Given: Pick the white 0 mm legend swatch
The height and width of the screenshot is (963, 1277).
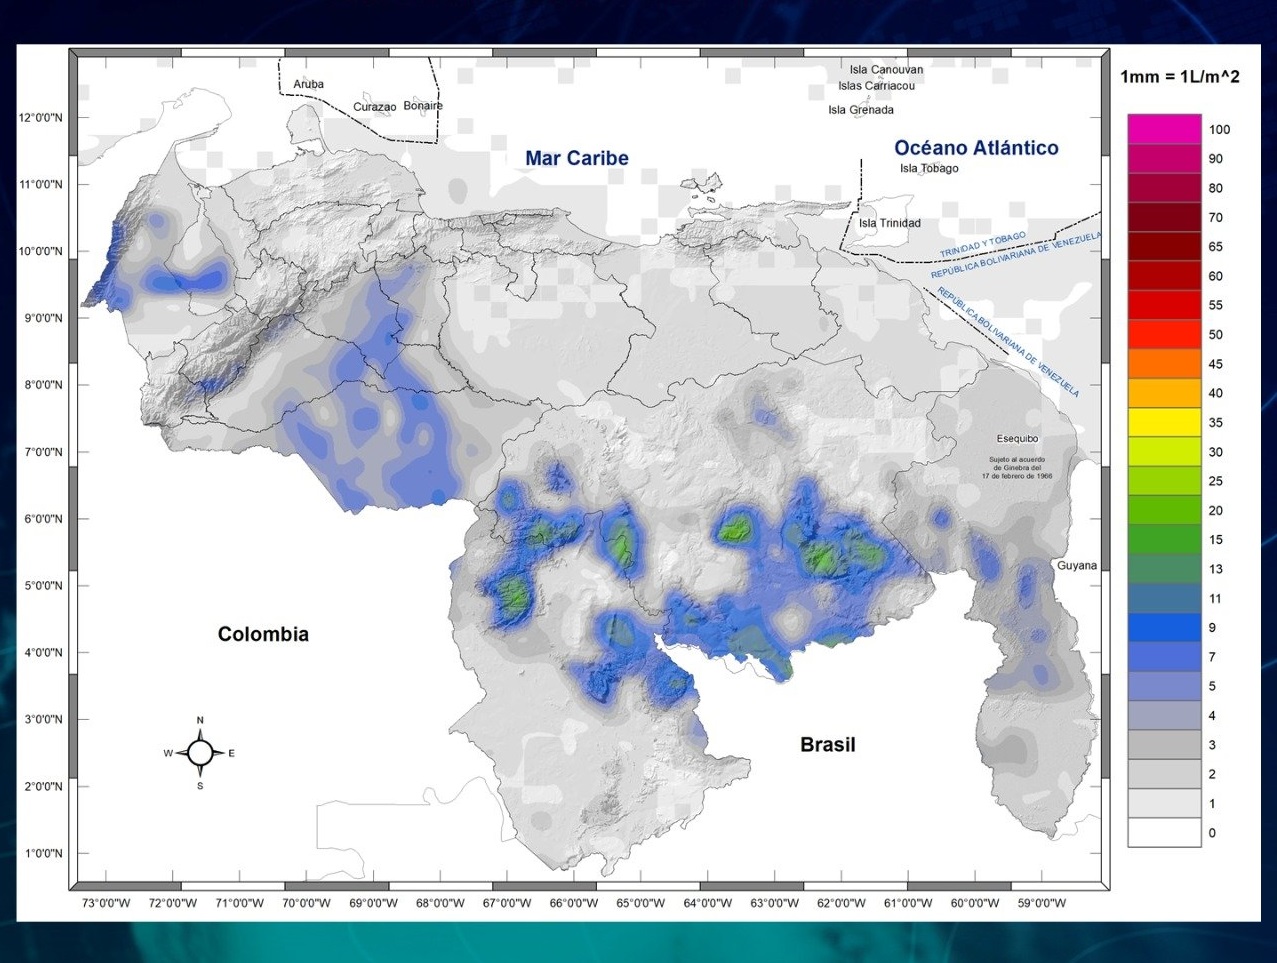Looking at the screenshot, I should 1164,833.
